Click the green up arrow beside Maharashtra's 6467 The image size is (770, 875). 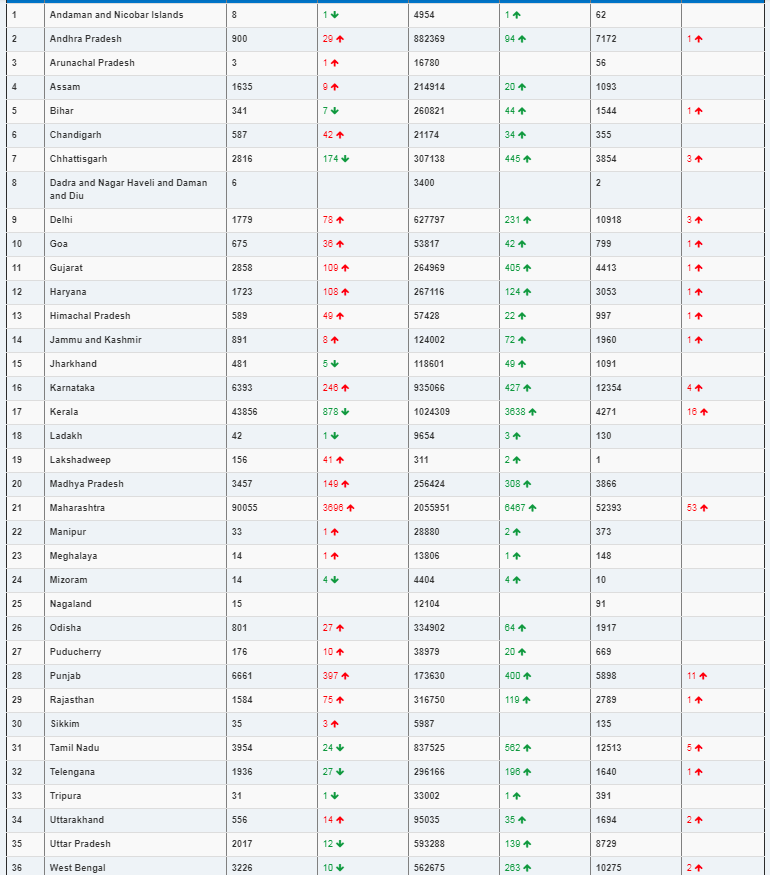(532, 508)
